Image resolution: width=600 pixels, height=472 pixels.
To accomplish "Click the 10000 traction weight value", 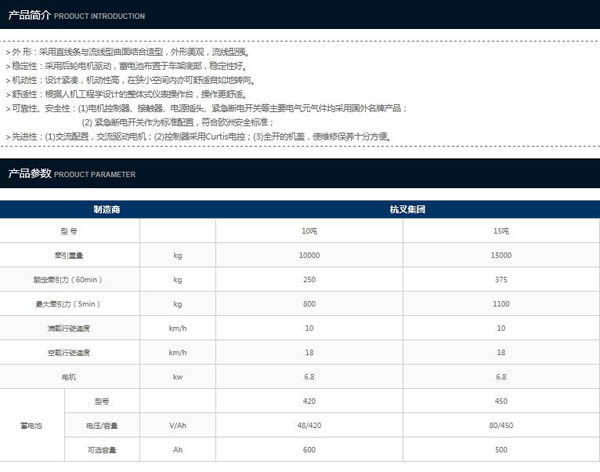I will 309,255.
